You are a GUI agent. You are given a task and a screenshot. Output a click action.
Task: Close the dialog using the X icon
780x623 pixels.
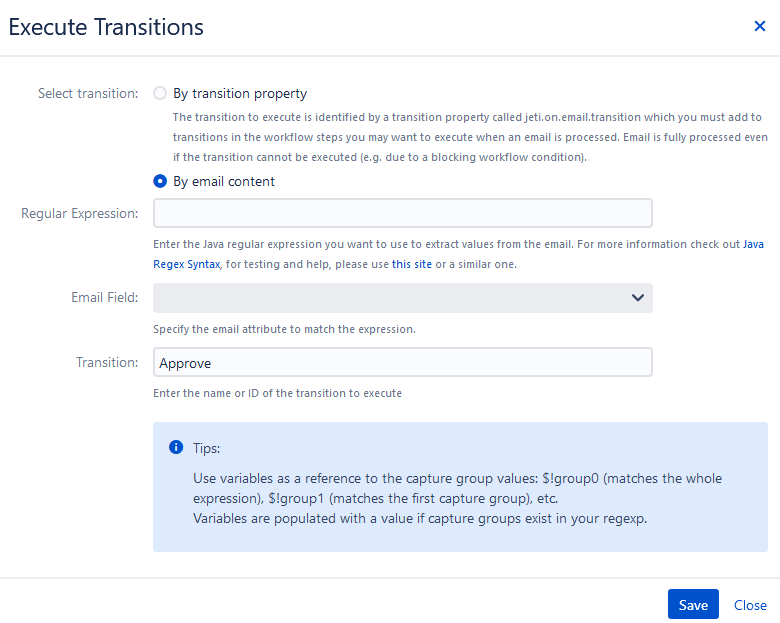[x=760, y=26]
